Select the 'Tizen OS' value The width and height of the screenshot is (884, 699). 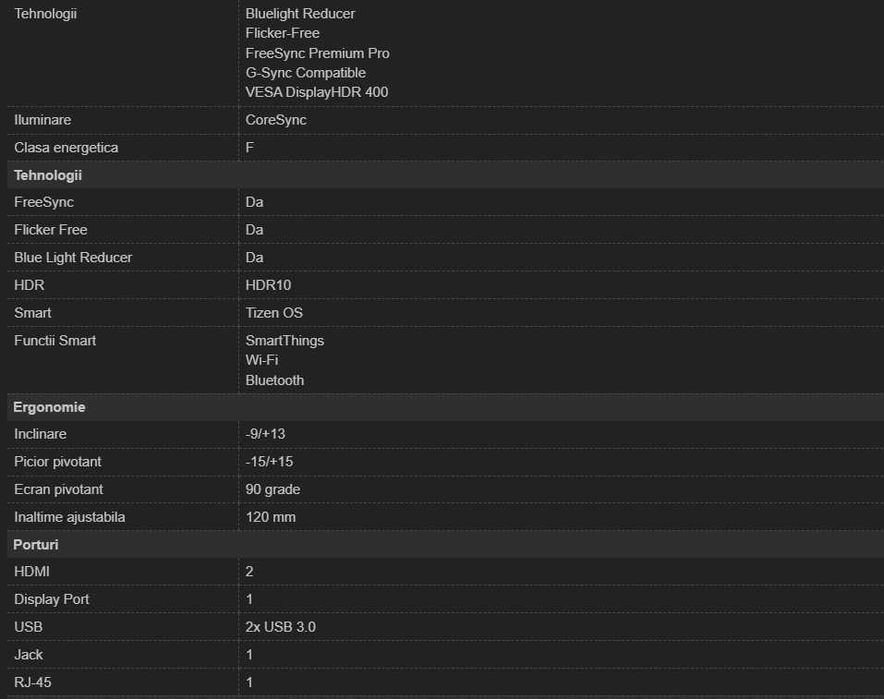click(274, 313)
